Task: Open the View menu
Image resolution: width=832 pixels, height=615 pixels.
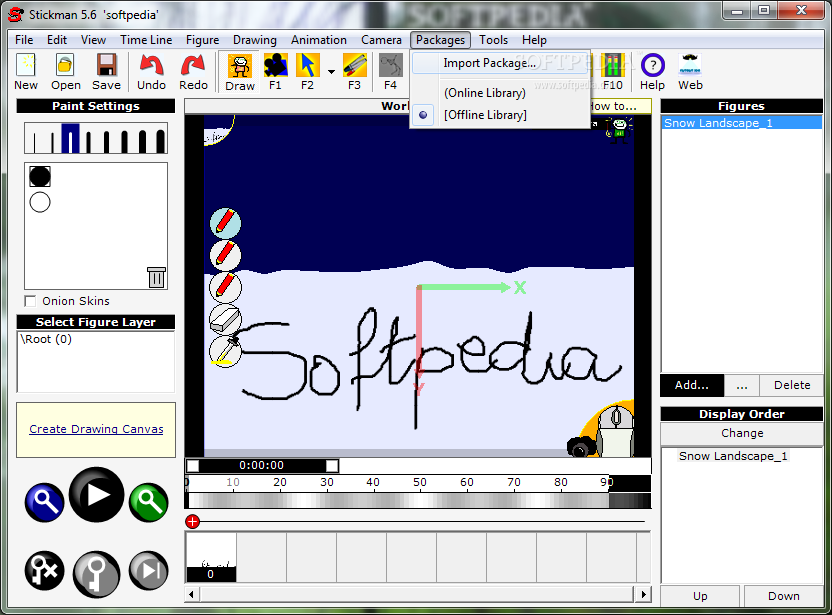Action: tap(93, 40)
